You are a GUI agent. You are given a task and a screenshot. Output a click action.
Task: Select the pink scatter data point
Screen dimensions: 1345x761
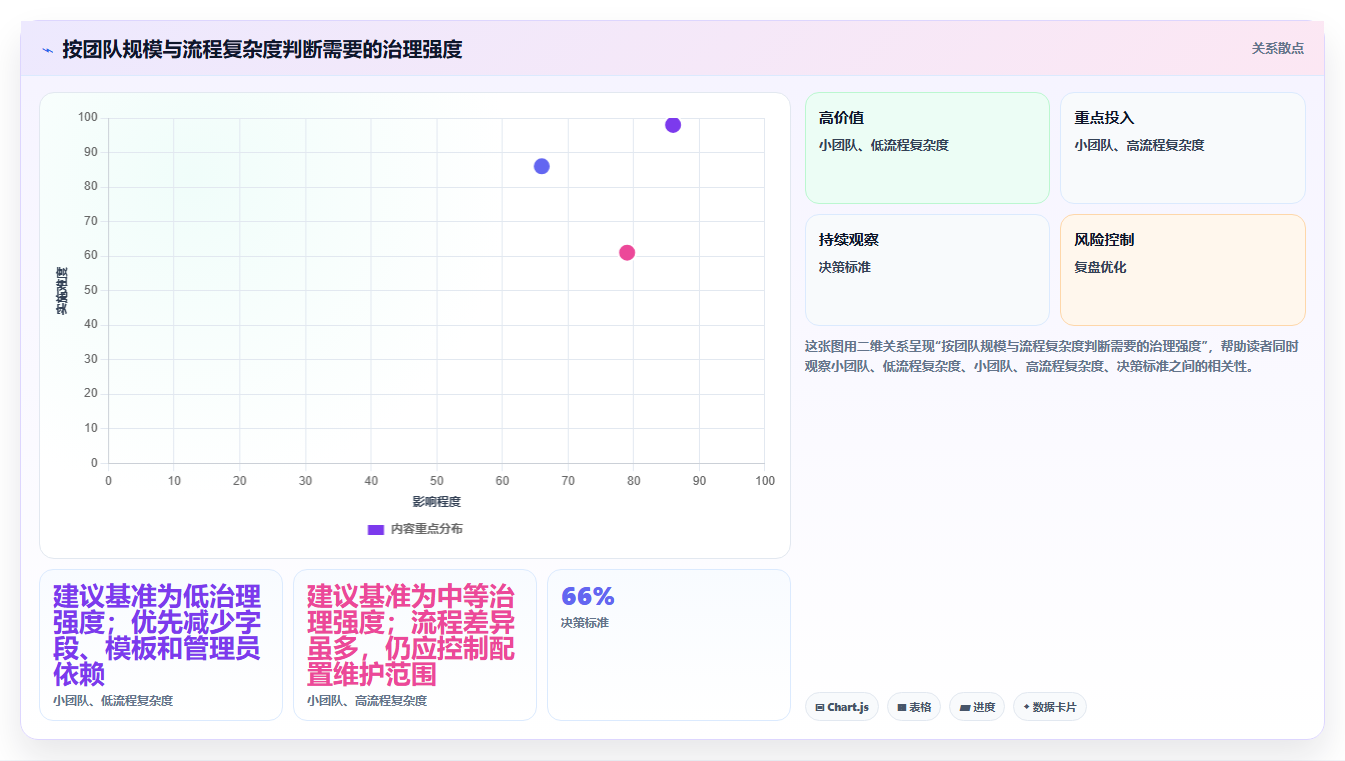click(627, 252)
